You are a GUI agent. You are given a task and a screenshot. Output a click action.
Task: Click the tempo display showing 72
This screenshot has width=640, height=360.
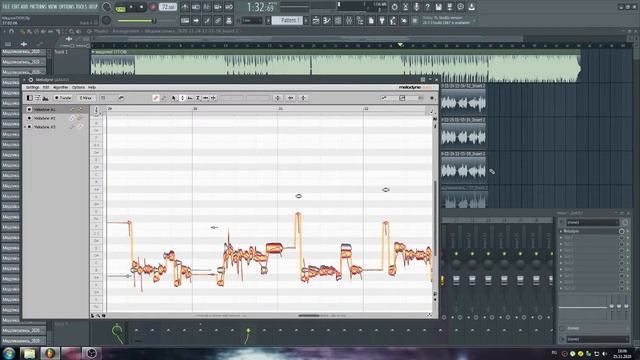(x=168, y=7)
